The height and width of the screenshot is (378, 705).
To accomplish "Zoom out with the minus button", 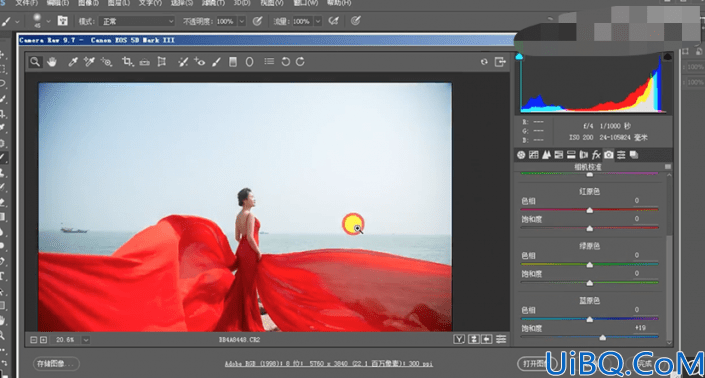I will pos(33,340).
